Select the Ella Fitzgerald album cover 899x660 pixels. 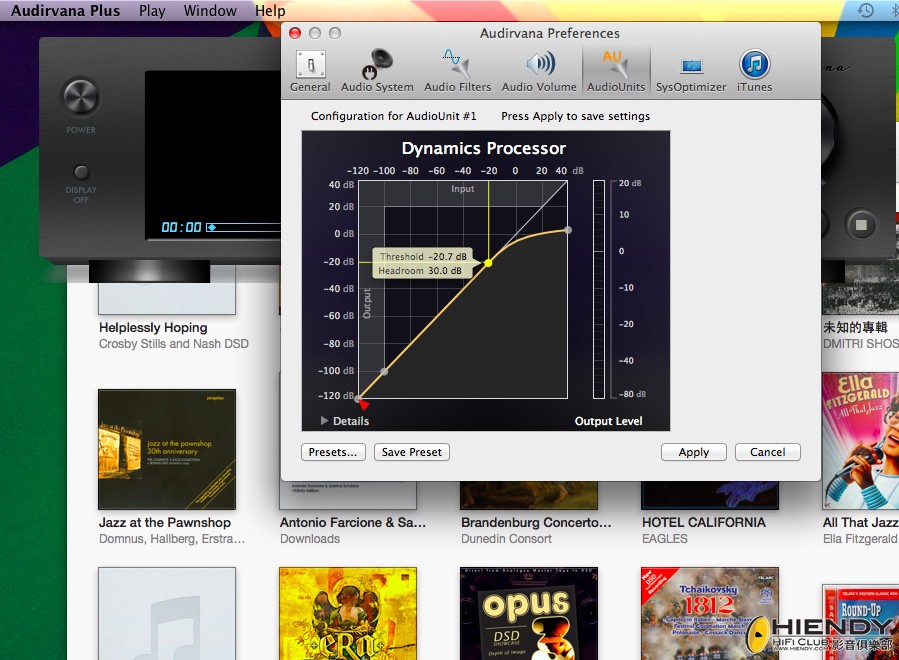pos(860,440)
